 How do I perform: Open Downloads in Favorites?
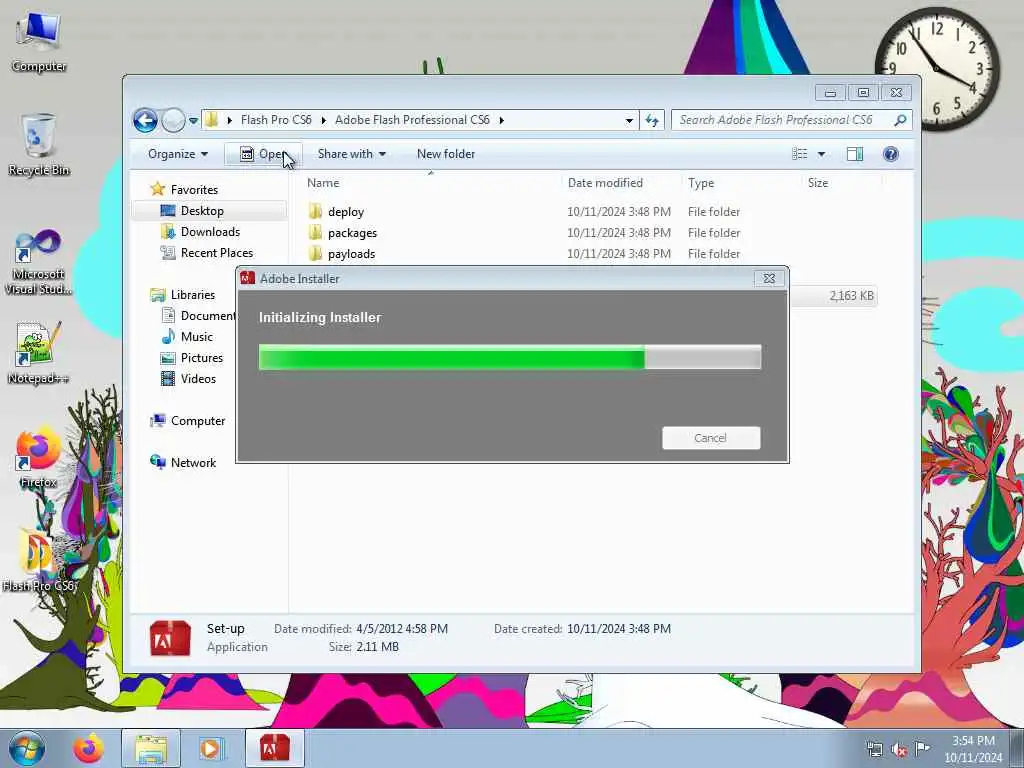click(210, 232)
